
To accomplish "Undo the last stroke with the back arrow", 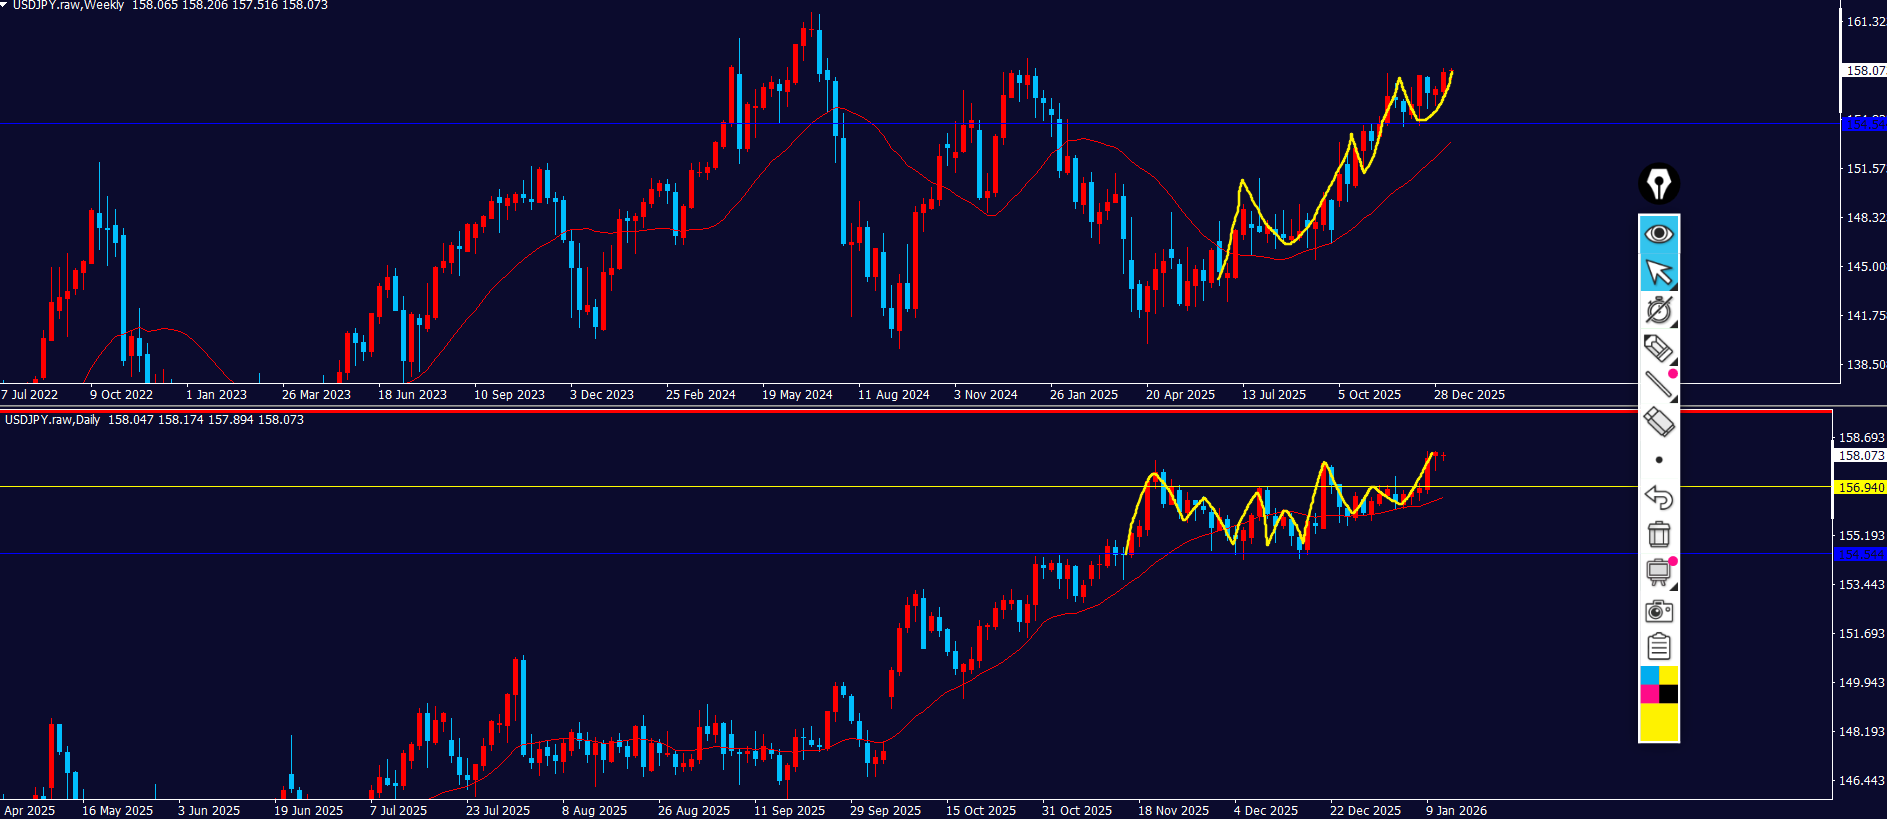I will pos(1659,497).
